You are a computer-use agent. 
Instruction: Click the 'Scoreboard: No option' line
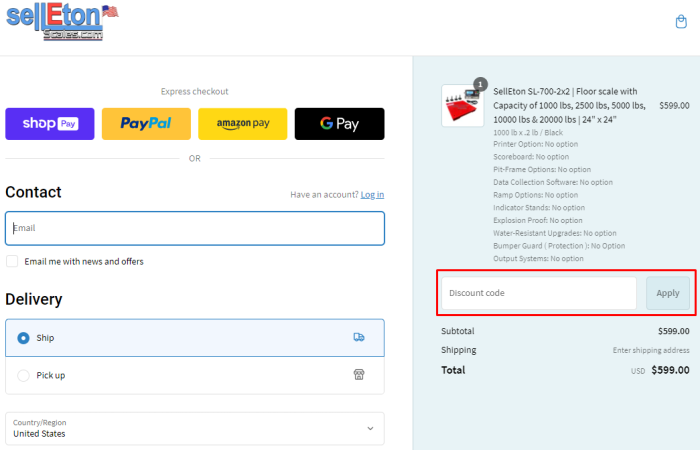pyautogui.click(x=531, y=157)
